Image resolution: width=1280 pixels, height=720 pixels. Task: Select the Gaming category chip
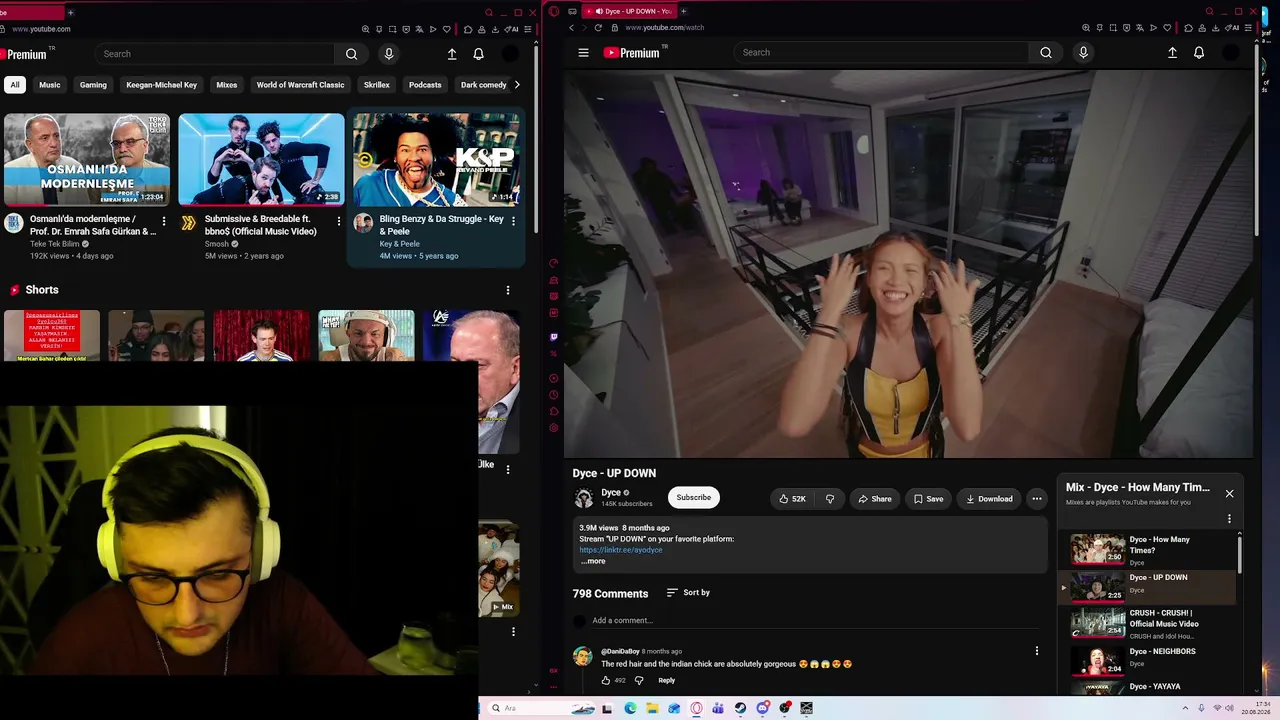click(93, 85)
